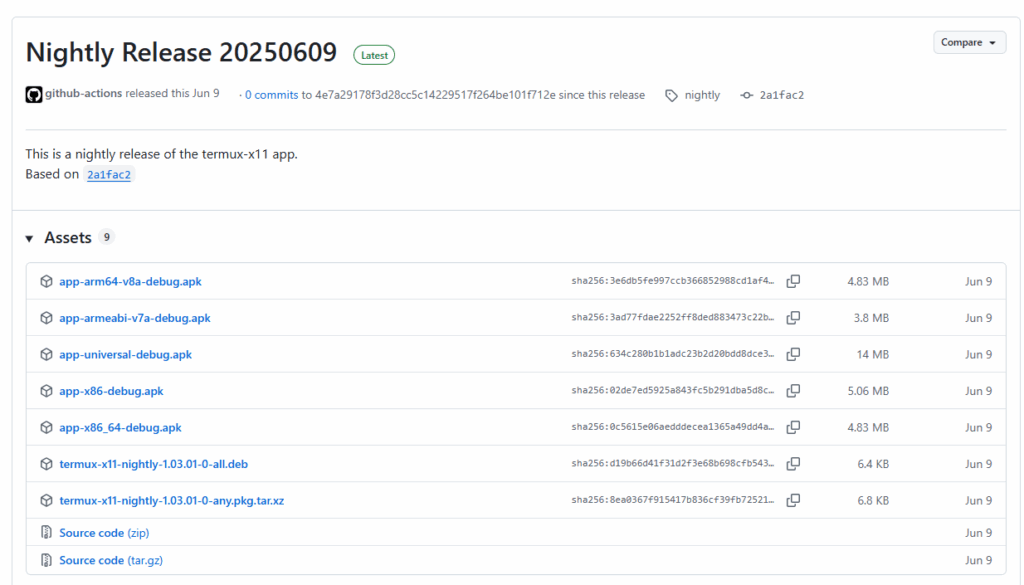
Task: Collapse the Assets section
Action: (x=29, y=238)
